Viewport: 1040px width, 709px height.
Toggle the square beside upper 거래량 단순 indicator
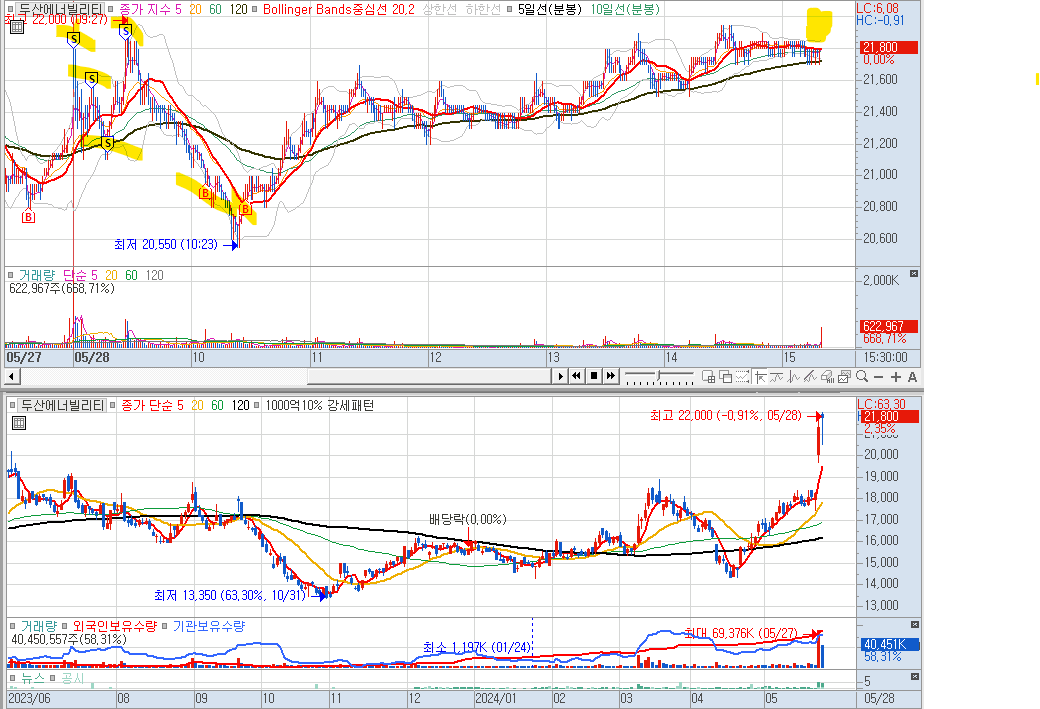pyautogui.click(x=11, y=275)
